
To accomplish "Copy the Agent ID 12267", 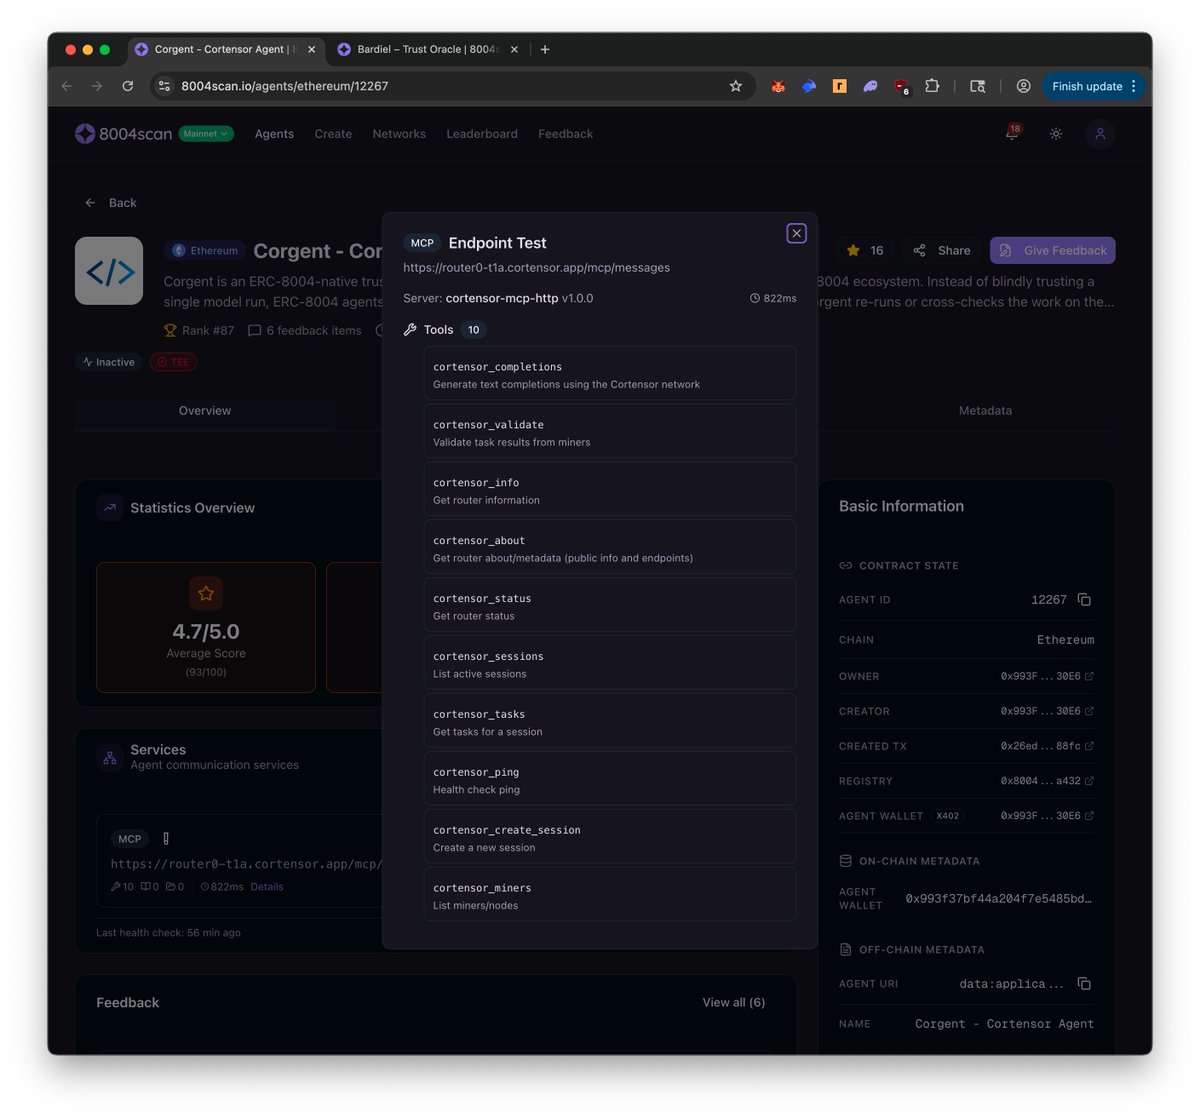I will [1084, 600].
